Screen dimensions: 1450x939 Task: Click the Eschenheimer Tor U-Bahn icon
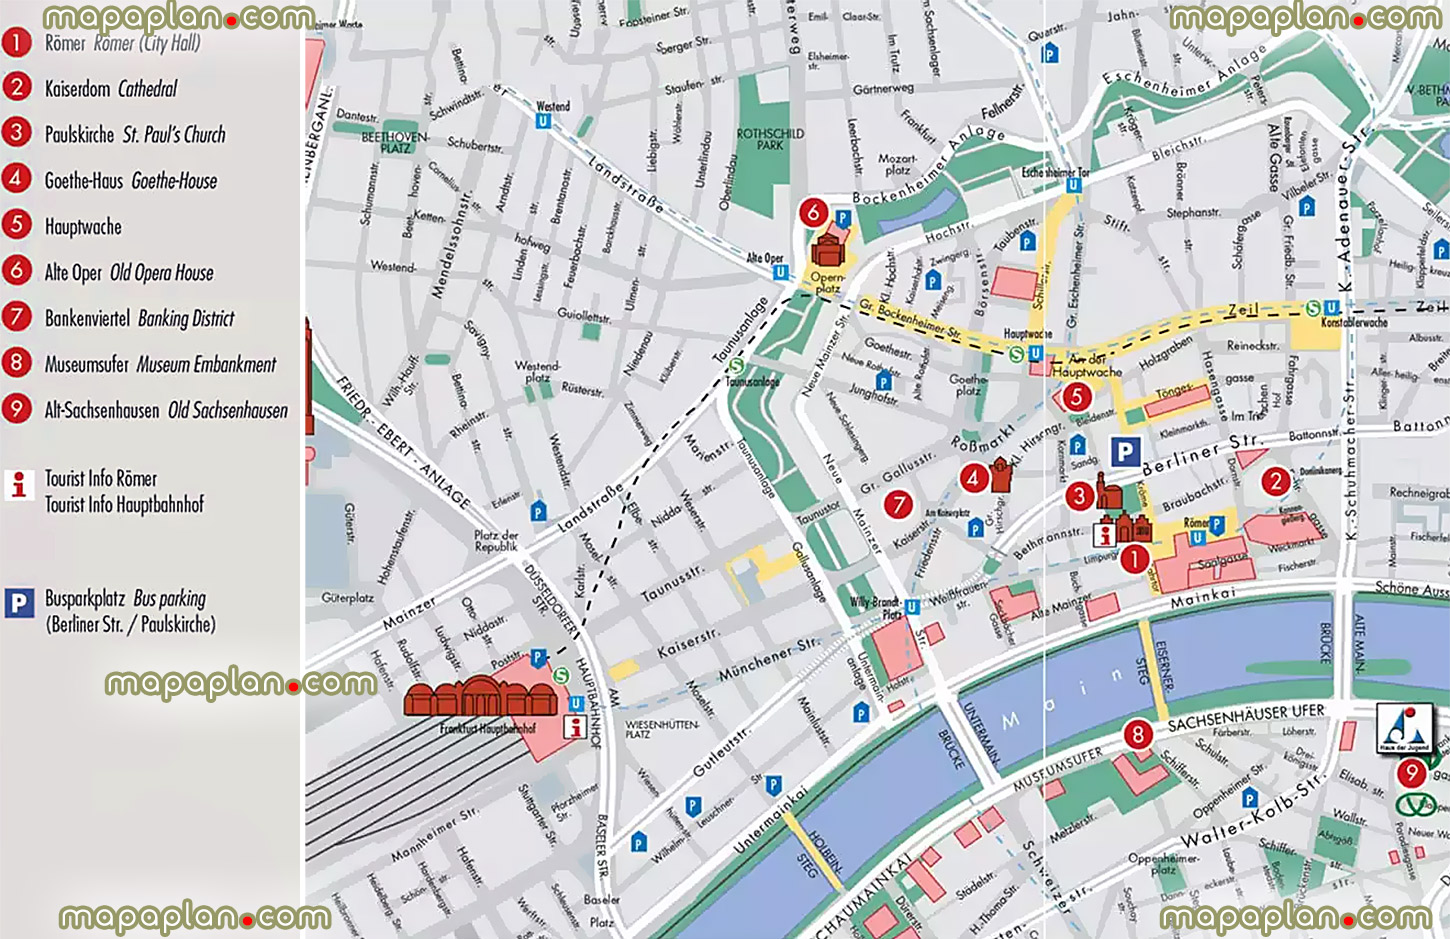click(1073, 185)
